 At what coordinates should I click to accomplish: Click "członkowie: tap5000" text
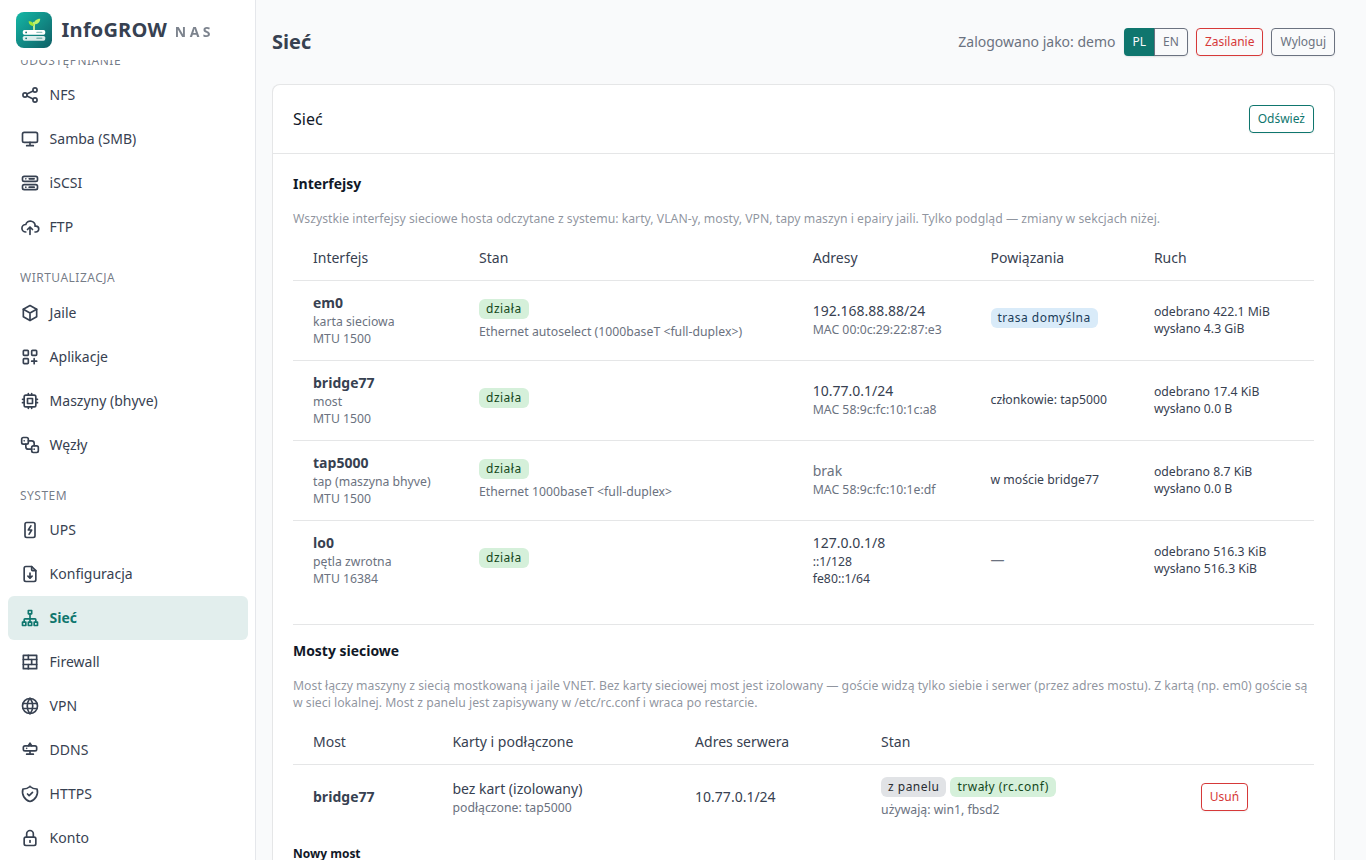click(1049, 400)
